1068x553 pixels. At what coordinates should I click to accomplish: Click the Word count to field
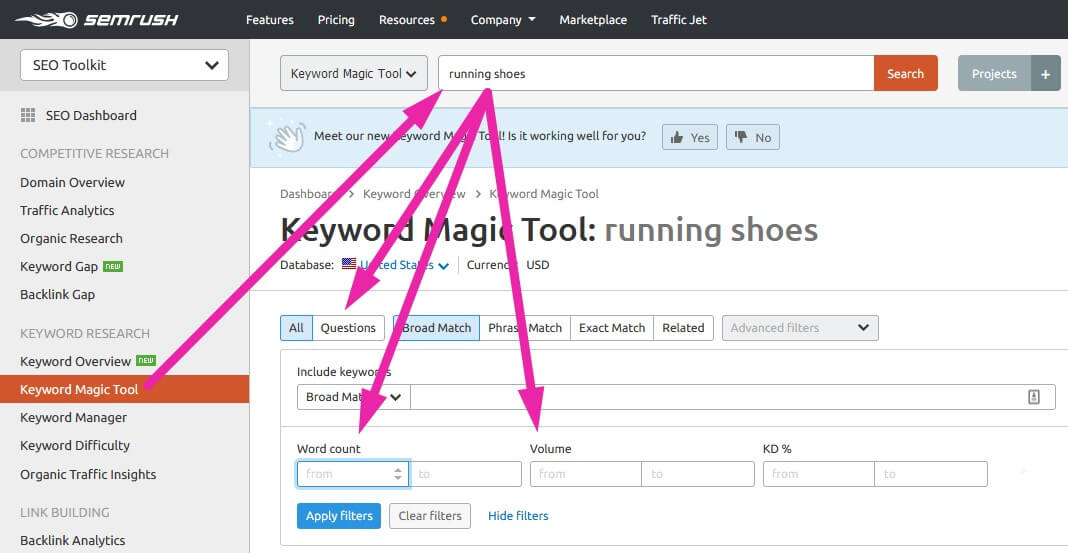pyautogui.click(x=465, y=474)
